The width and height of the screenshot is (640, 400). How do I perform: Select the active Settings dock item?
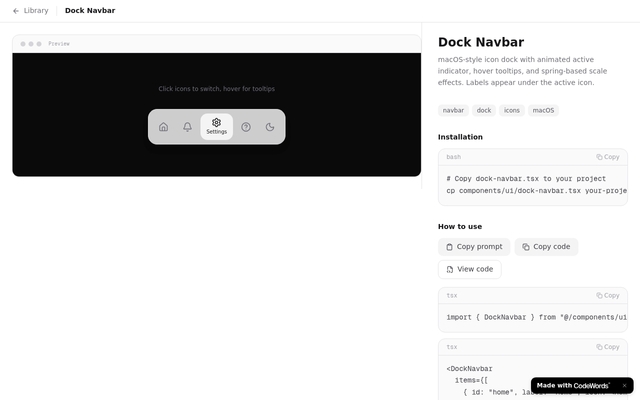(x=217, y=127)
